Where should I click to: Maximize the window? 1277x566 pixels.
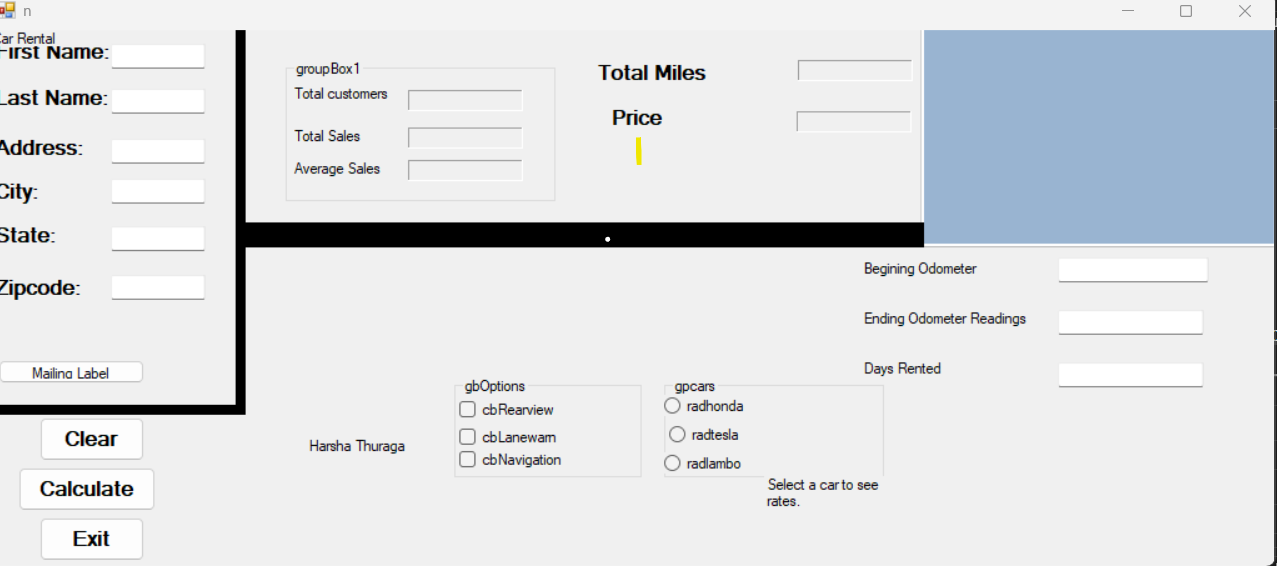(x=1186, y=11)
